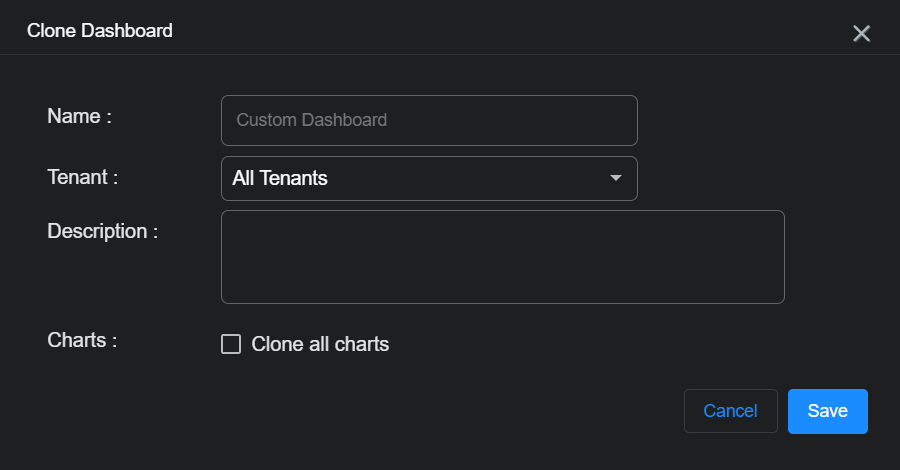
Task: Focus the Description text area
Action: [502, 256]
